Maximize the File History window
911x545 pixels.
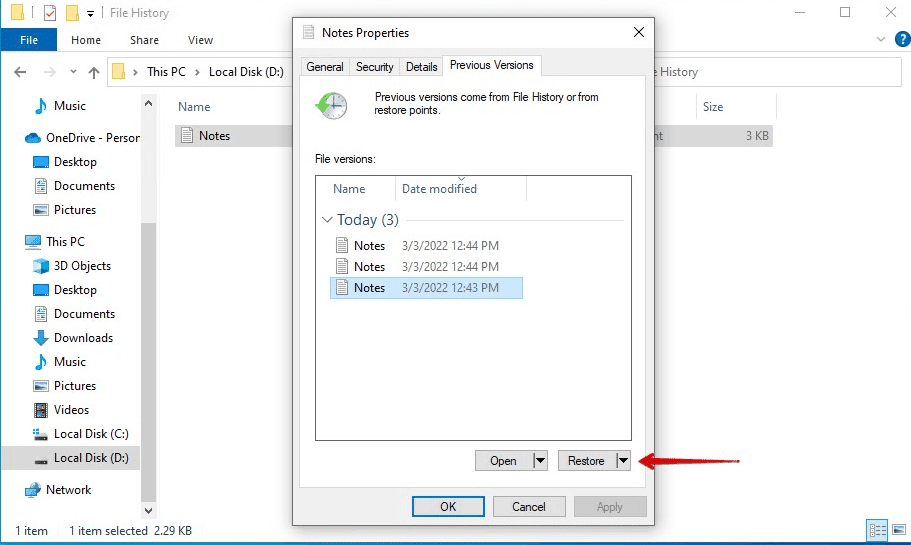click(845, 12)
